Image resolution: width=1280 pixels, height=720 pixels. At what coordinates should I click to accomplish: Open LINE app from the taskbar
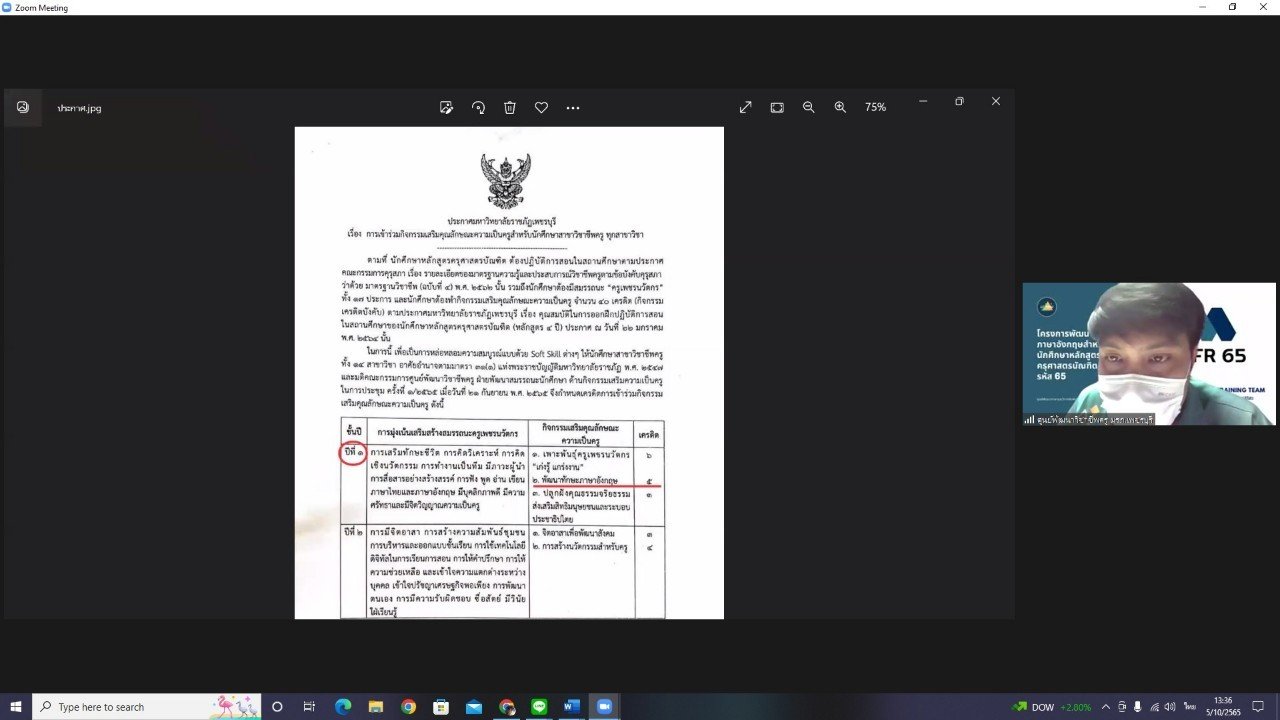[x=539, y=706]
